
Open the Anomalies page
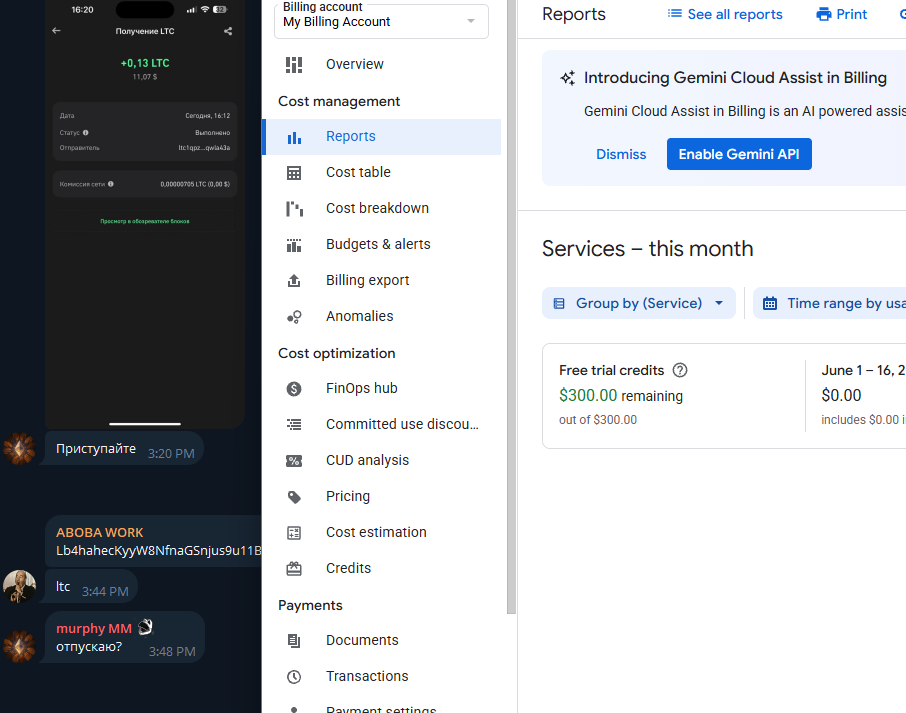pyautogui.click(x=381, y=317)
